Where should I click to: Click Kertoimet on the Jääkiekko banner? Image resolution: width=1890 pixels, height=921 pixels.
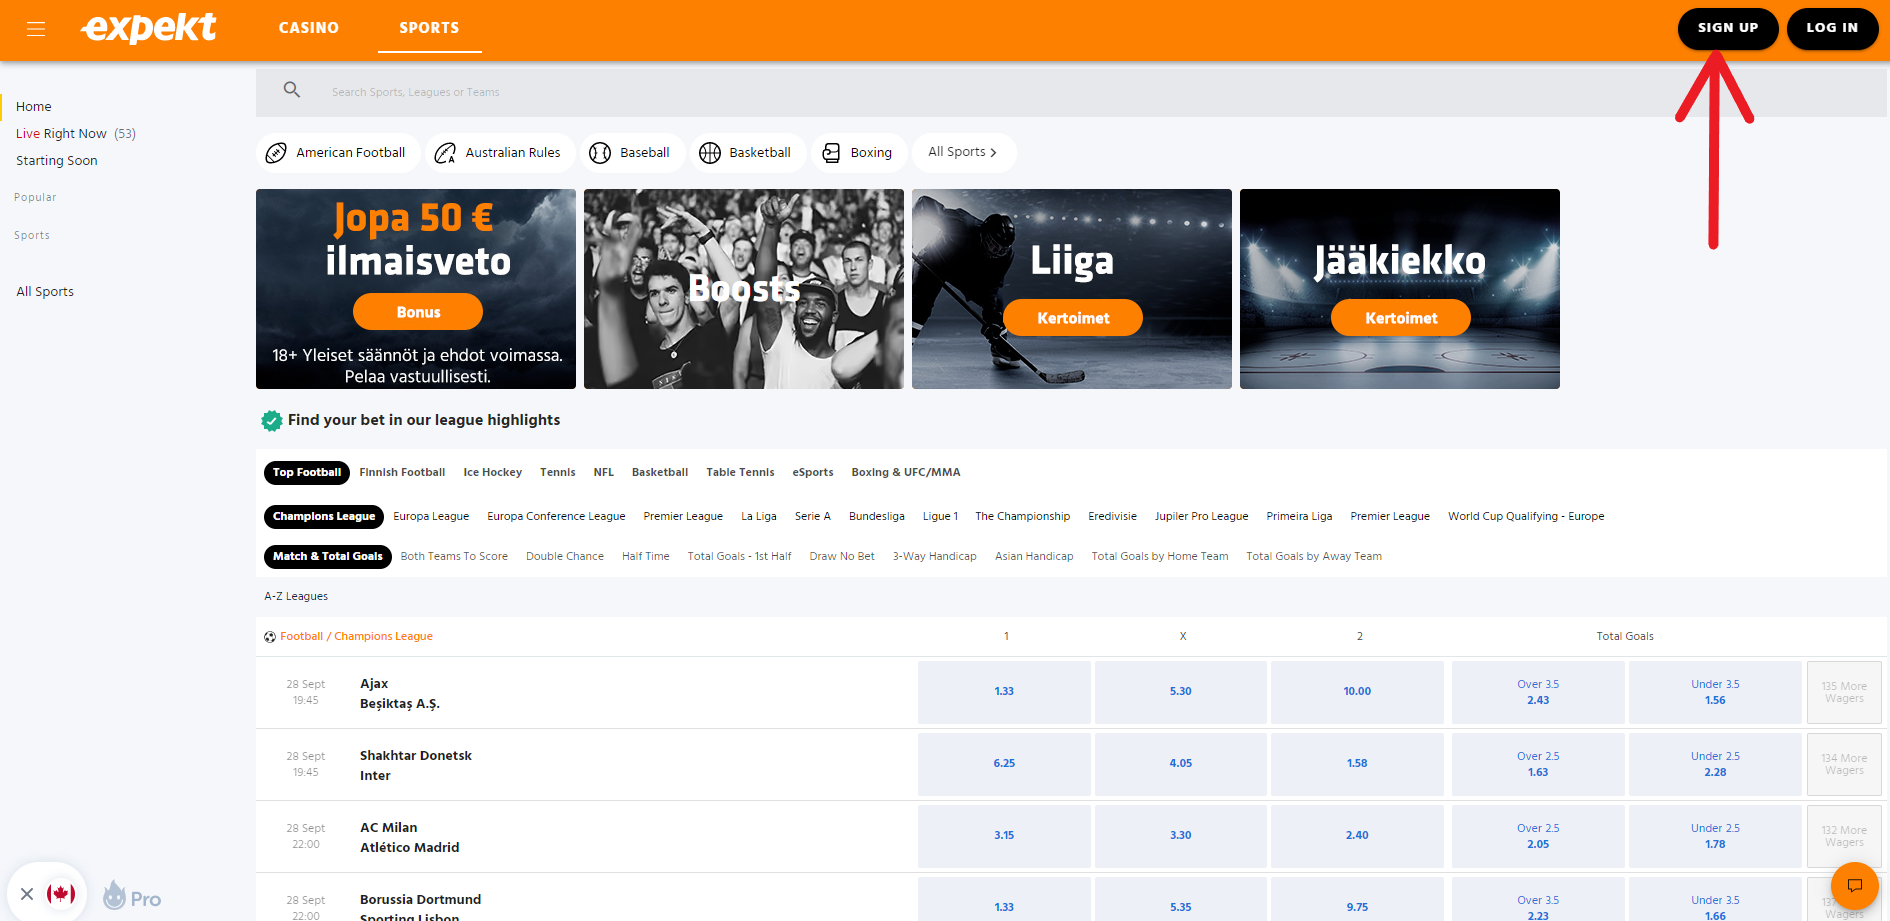click(1401, 318)
